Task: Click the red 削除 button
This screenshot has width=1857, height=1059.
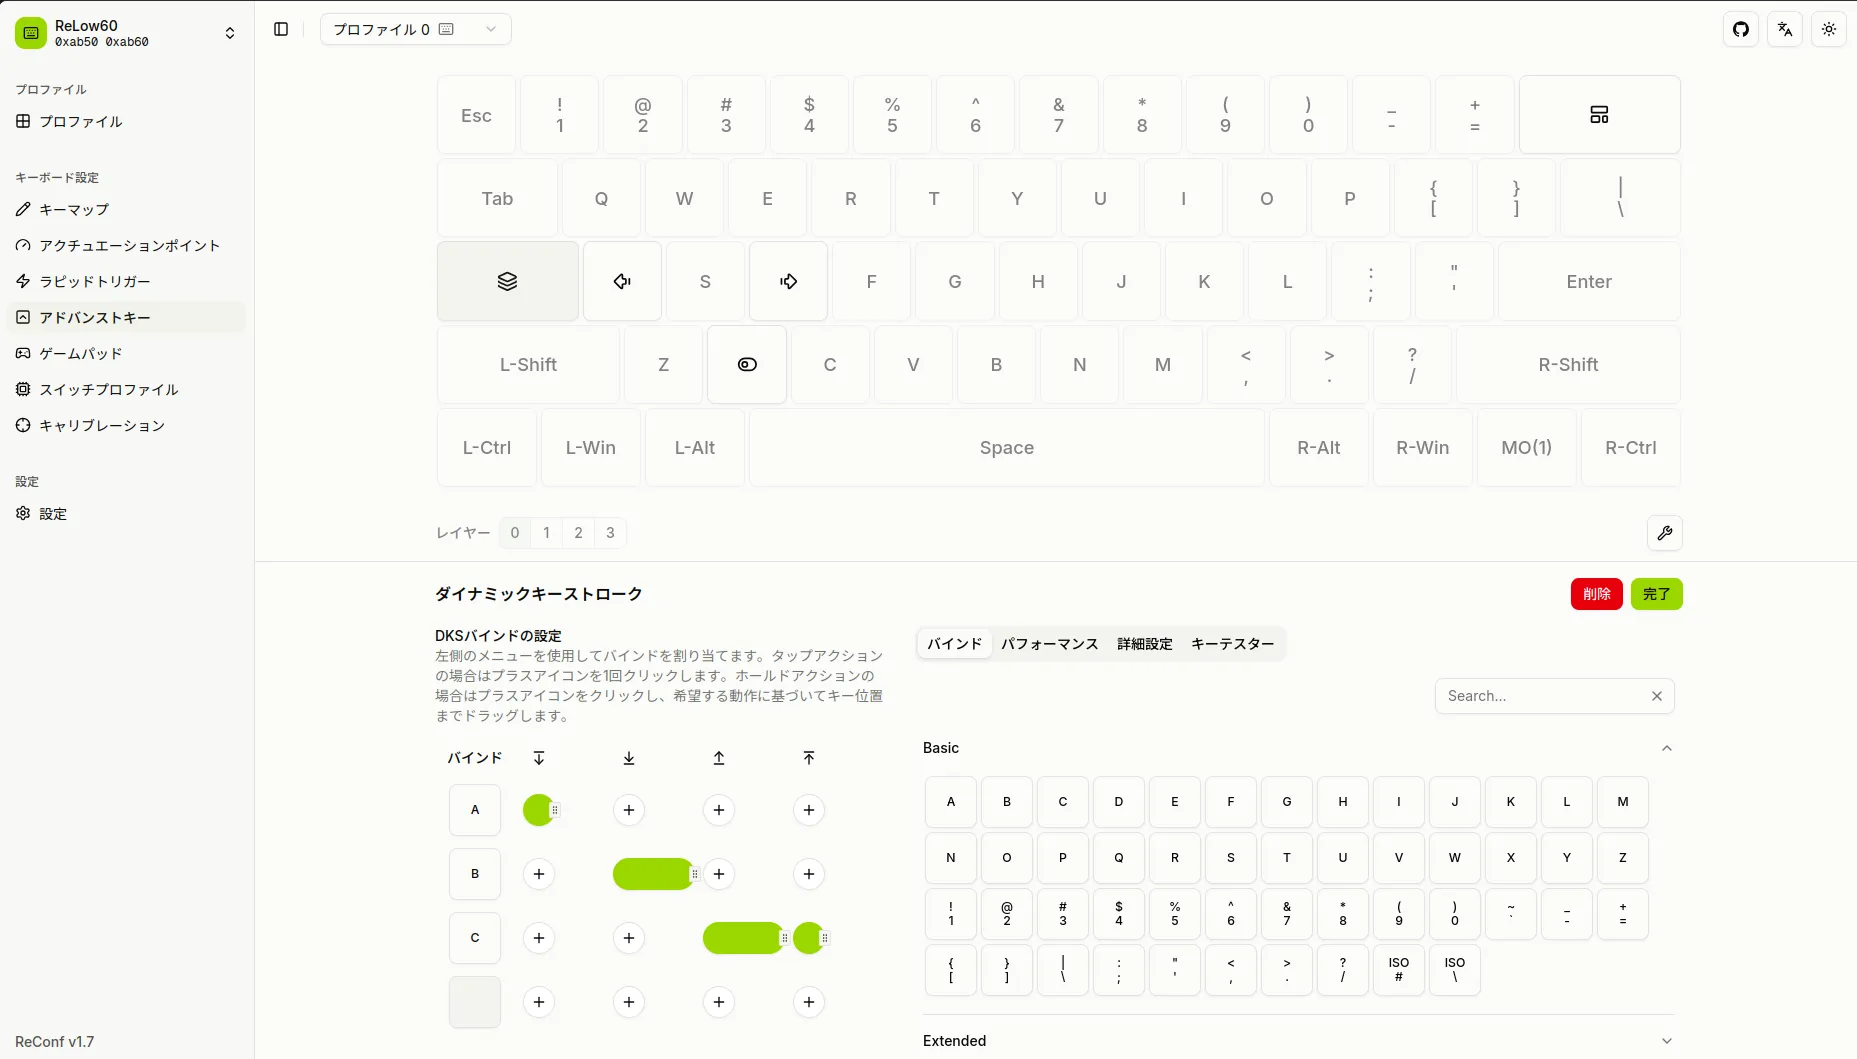Action: tap(1596, 594)
